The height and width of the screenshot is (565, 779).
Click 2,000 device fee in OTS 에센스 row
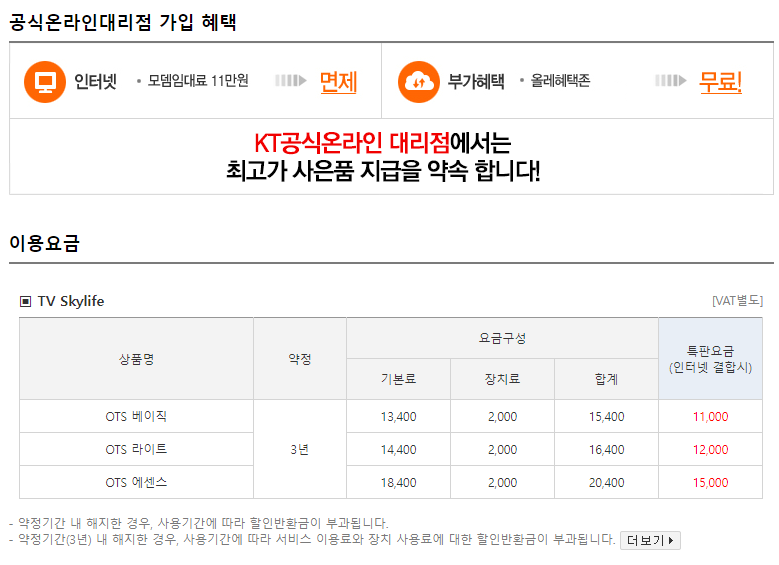(502, 483)
